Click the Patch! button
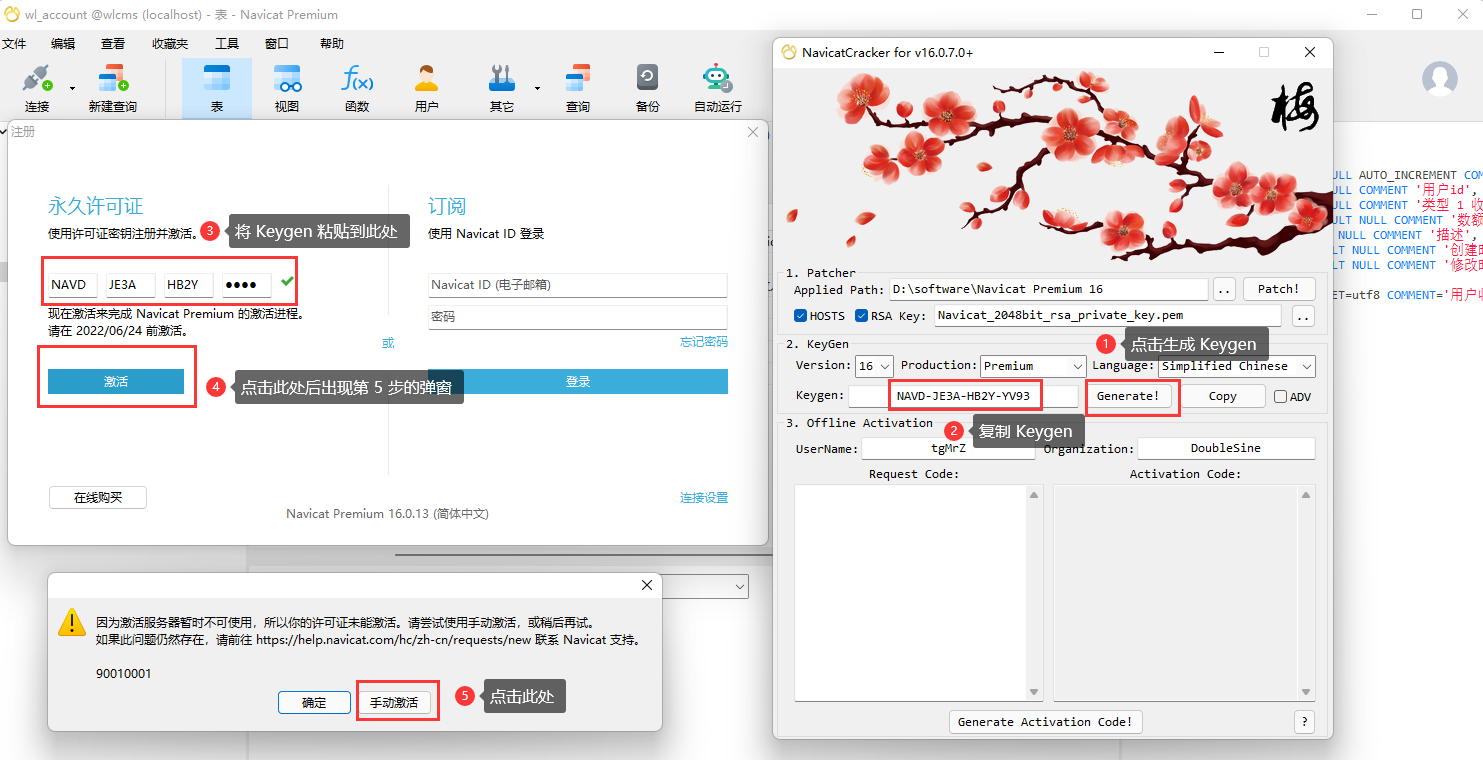1483x760 pixels. coord(1279,289)
